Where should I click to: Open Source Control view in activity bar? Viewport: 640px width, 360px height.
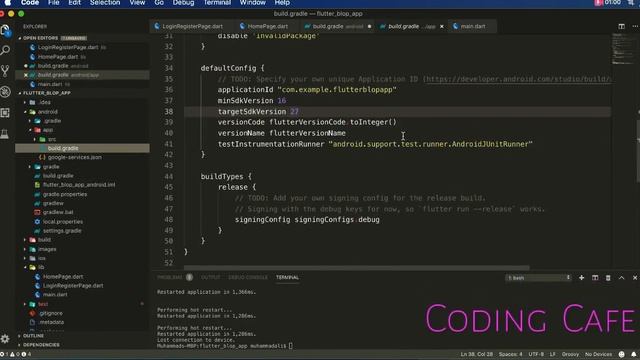point(5,71)
